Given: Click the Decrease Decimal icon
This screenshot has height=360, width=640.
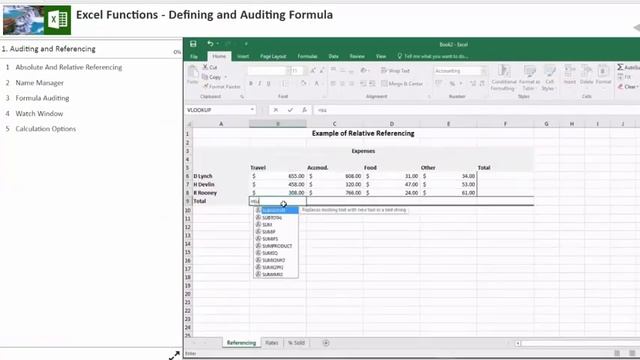Looking at the screenshot, I should click(482, 84).
